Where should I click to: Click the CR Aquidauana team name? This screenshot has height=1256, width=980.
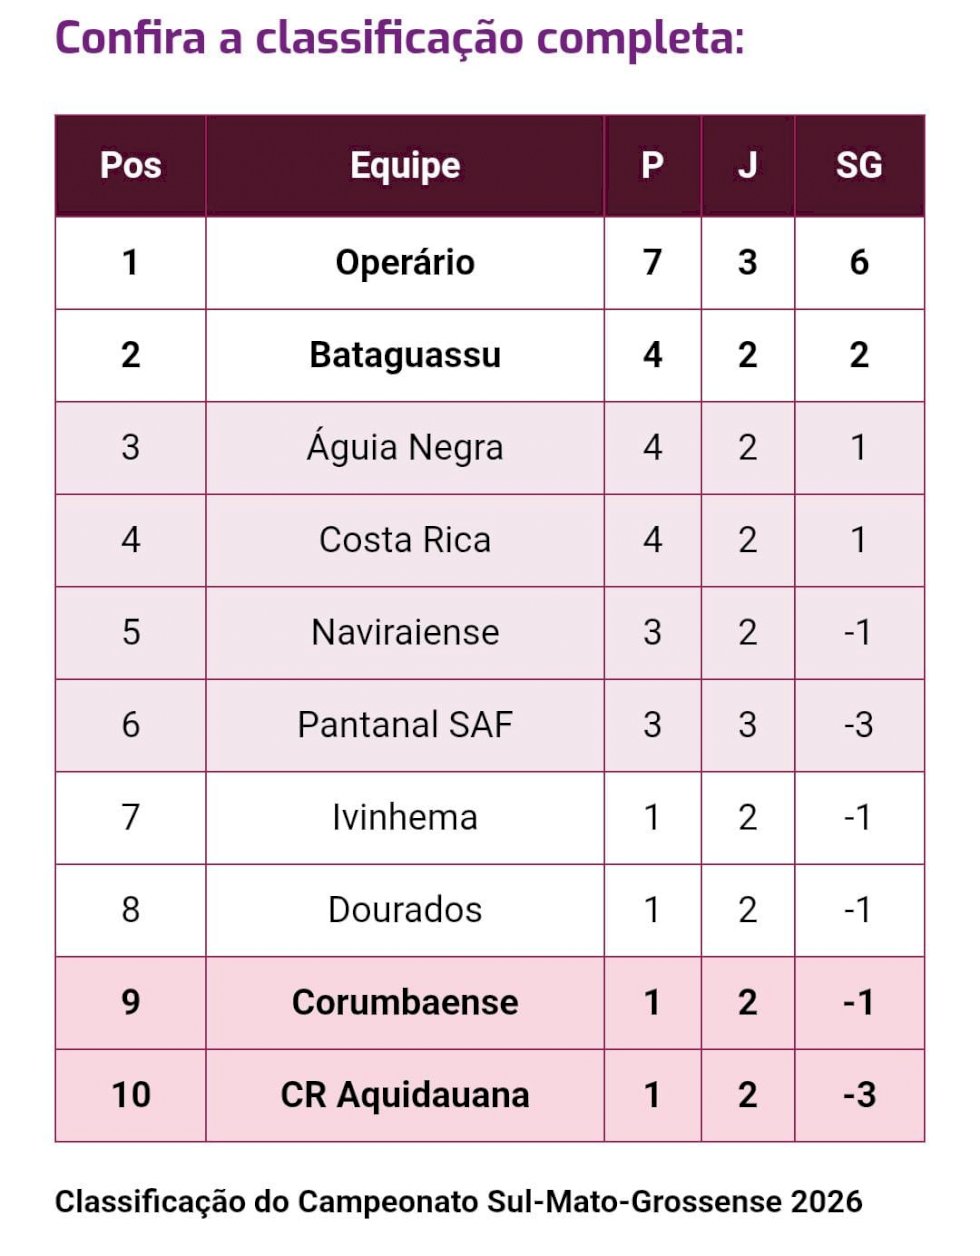click(405, 1095)
